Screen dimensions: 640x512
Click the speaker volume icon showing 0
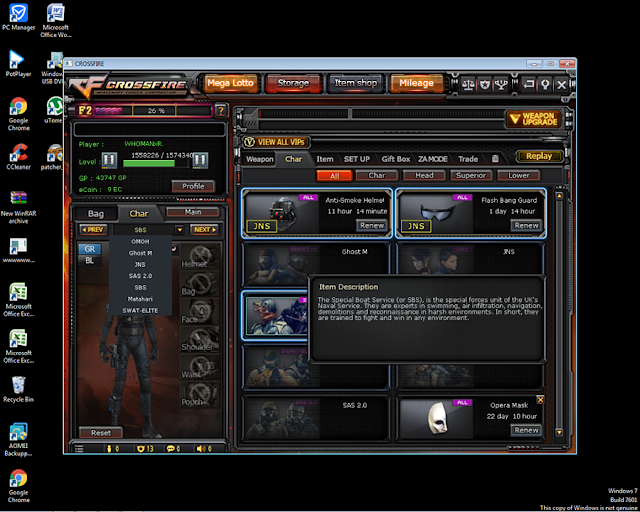201,449
